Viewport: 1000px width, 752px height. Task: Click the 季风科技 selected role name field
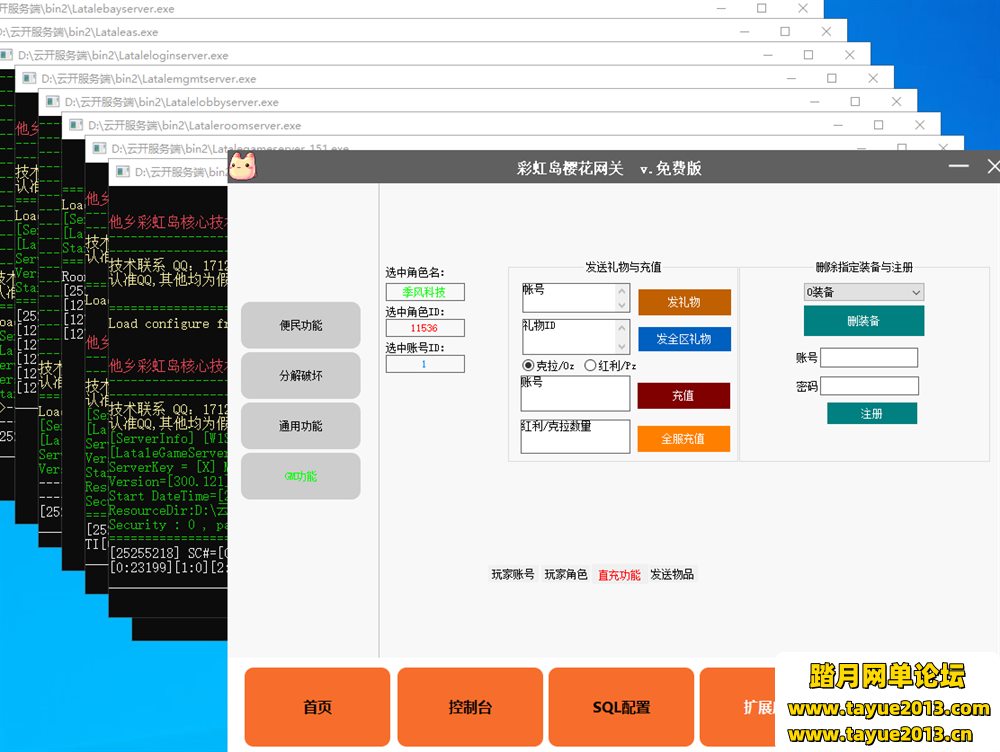point(425,292)
